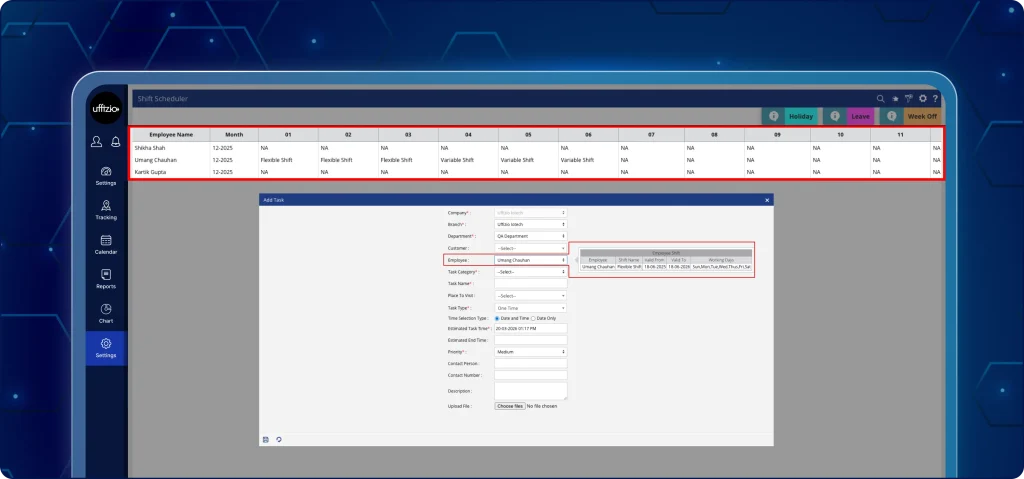Click the 11 day column header

click(x=900, y=135)
